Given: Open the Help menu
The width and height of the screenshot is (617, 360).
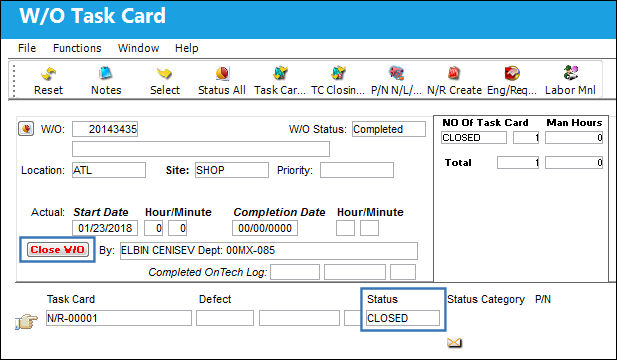Looking at the screenshot, I should pyautogui.click(x=187, y=48).
